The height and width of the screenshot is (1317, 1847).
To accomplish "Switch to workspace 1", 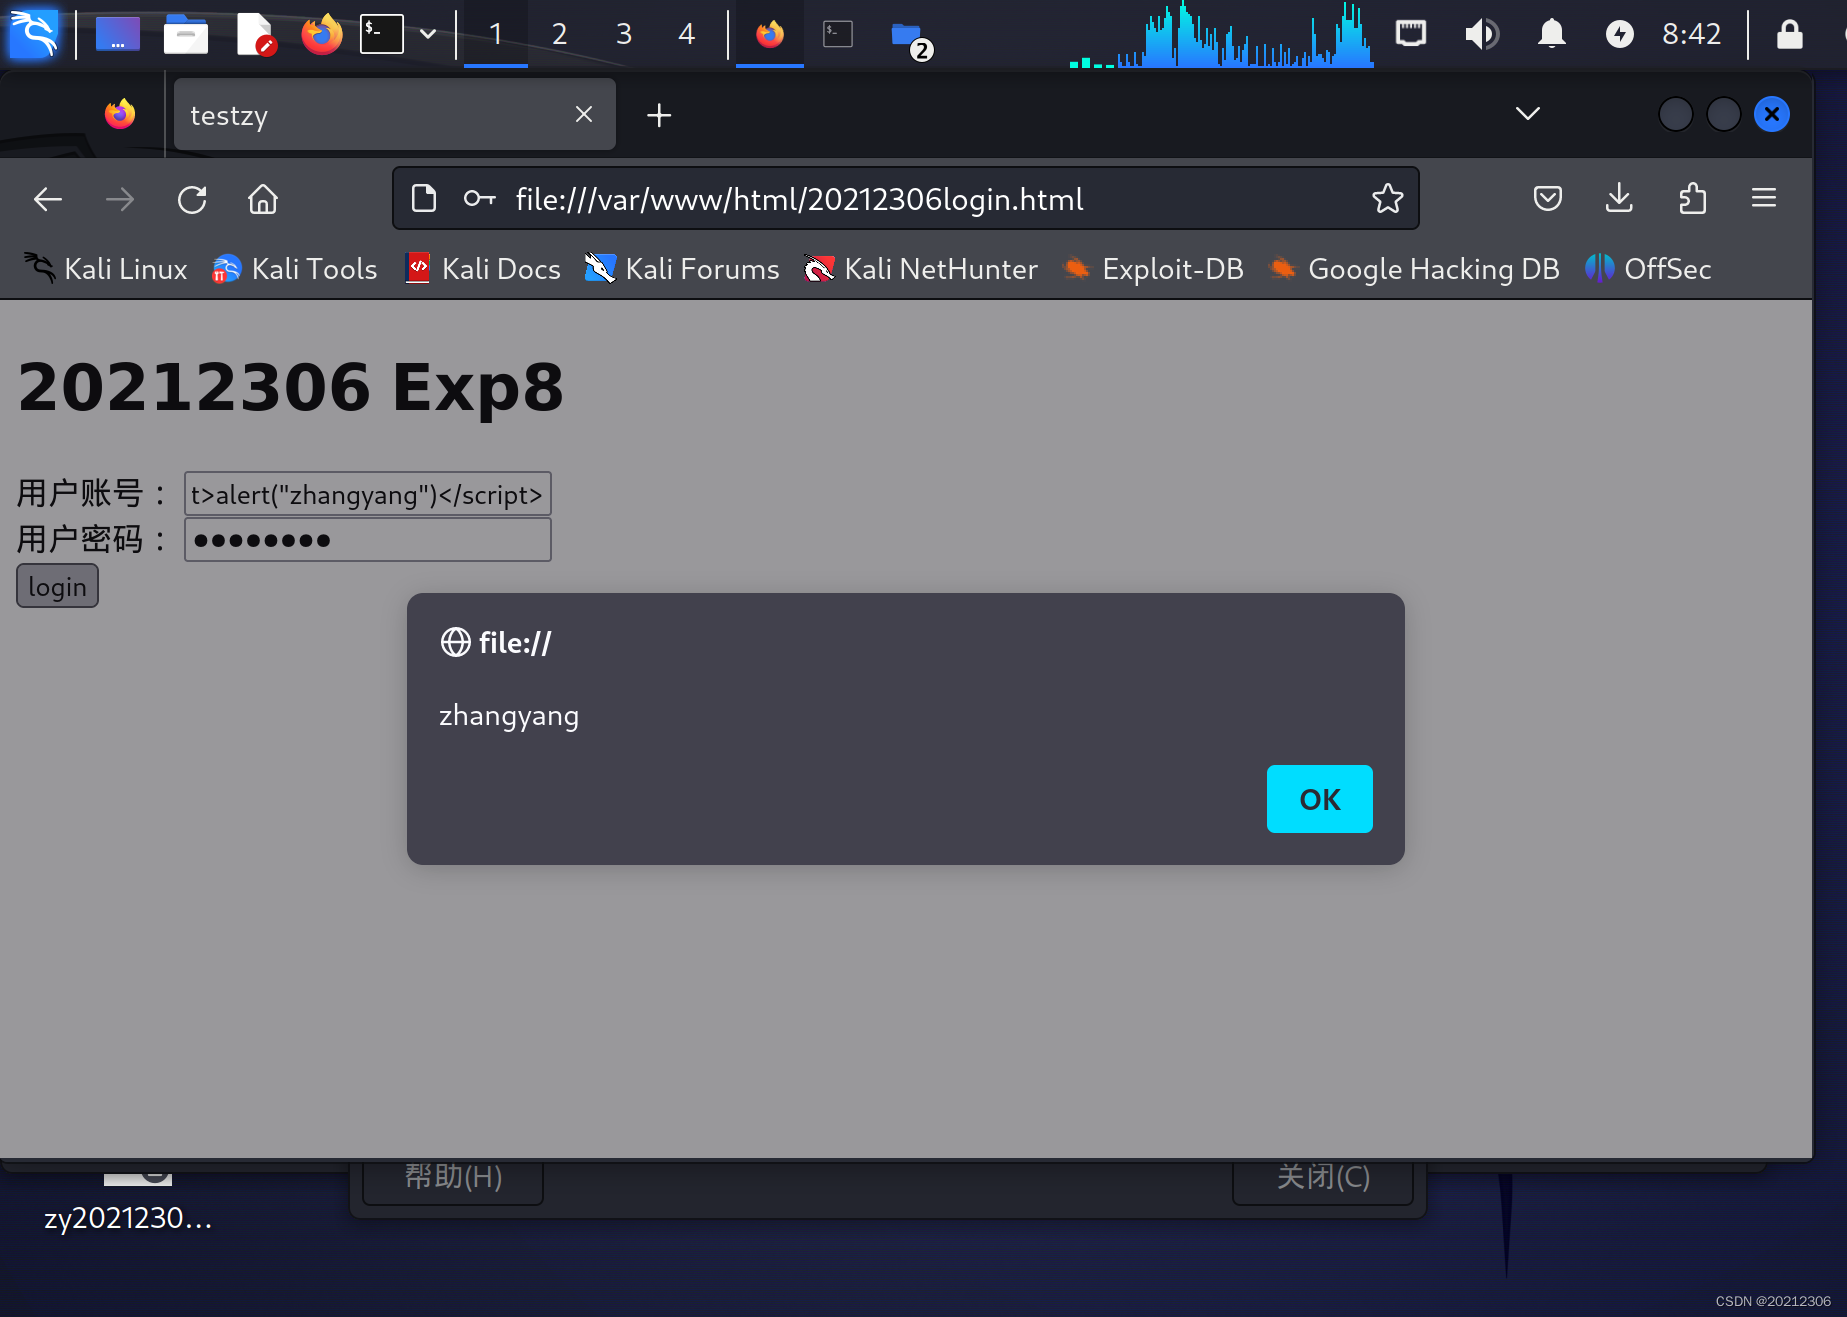I will pyautogui.click(x=496, y=34).
